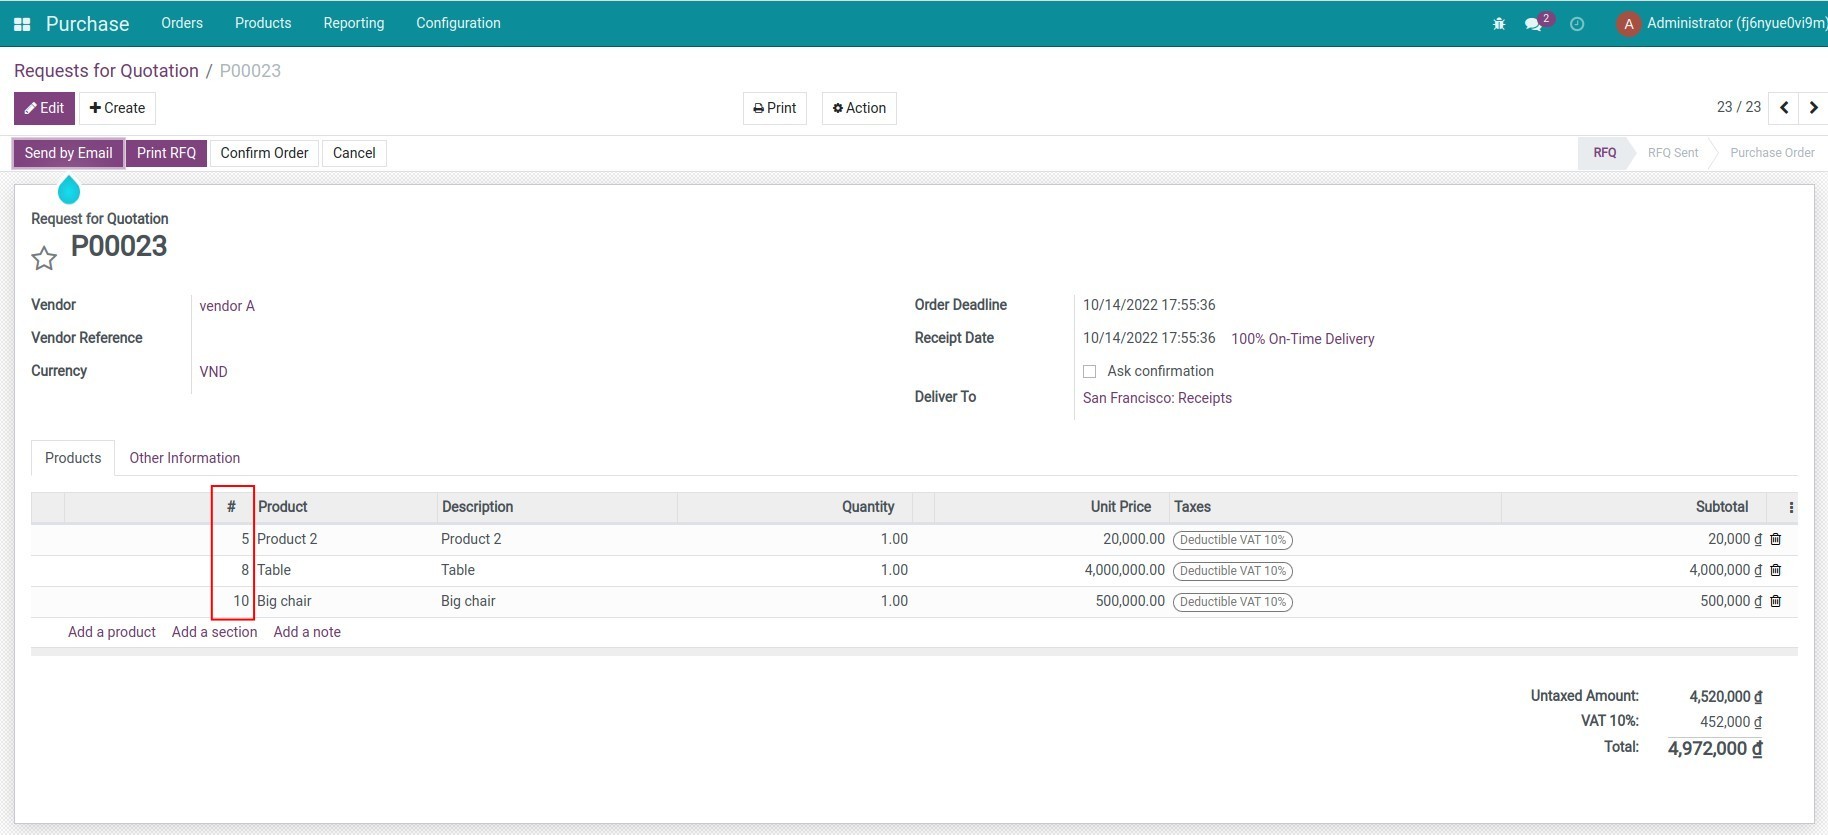Screen dimensions: 1828x835
Task: Toggle the Ask confirmation checkbox
Action: coord(1090,371)
